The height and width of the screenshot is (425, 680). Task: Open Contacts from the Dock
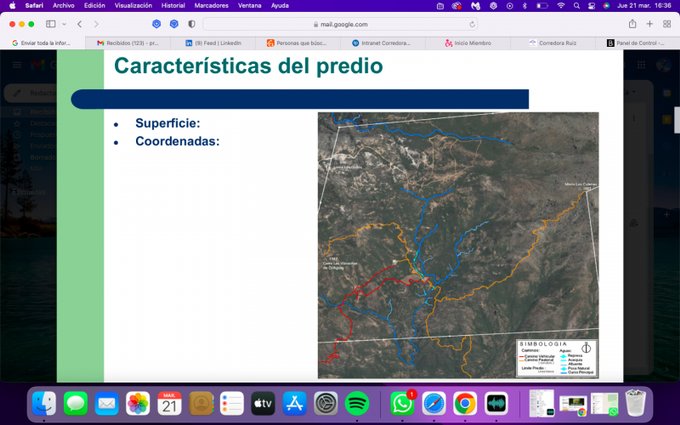[201, 404]
